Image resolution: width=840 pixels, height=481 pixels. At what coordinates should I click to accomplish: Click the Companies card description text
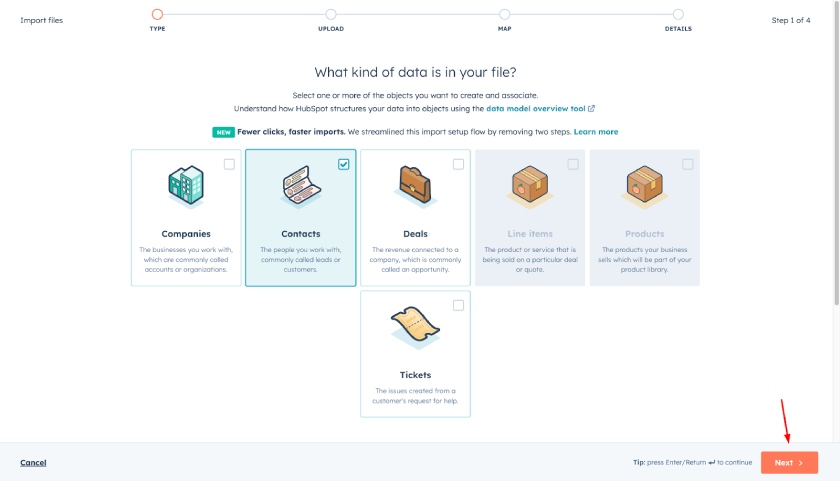coord(186,260)
